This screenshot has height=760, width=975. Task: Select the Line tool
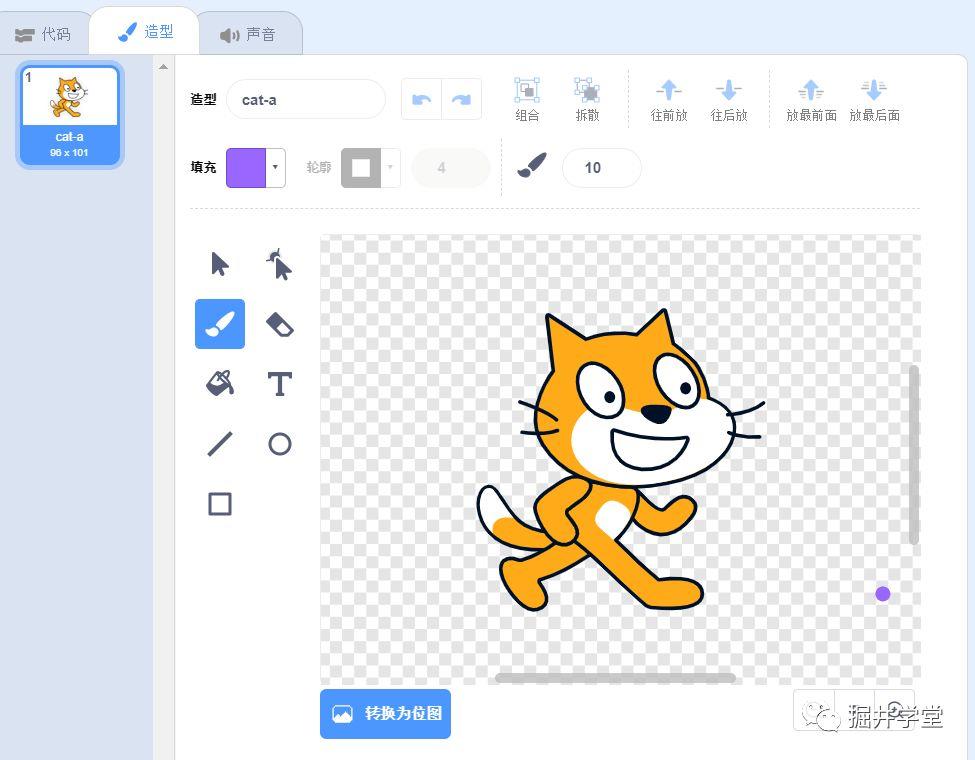pos(219,444)
